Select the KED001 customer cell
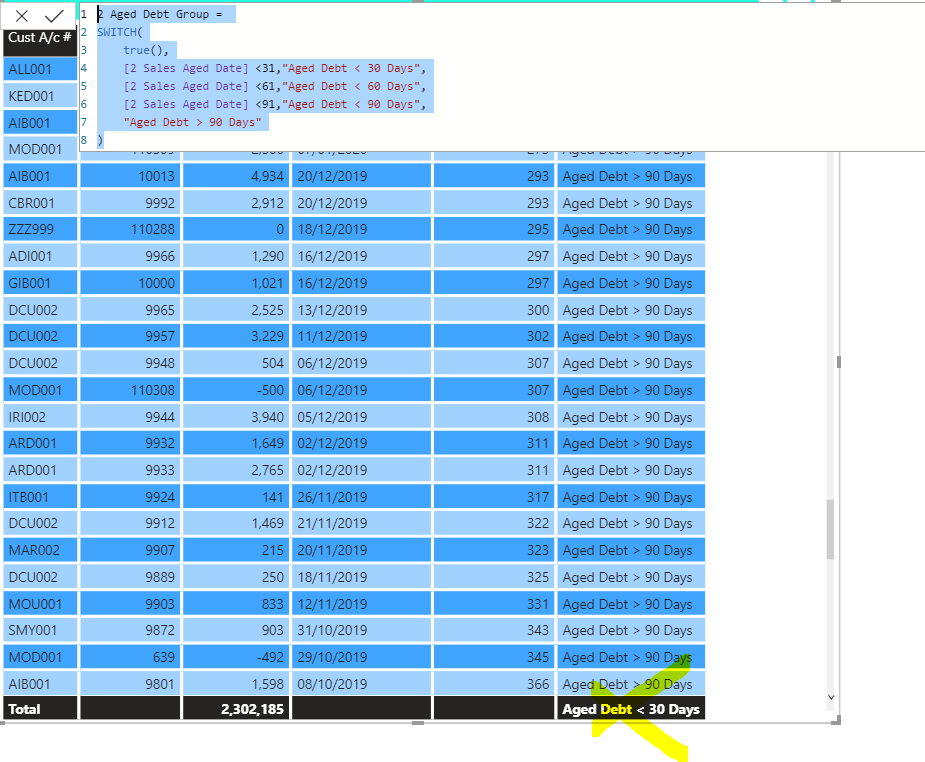This screenshot has width=925, height=762. point(40,96)
